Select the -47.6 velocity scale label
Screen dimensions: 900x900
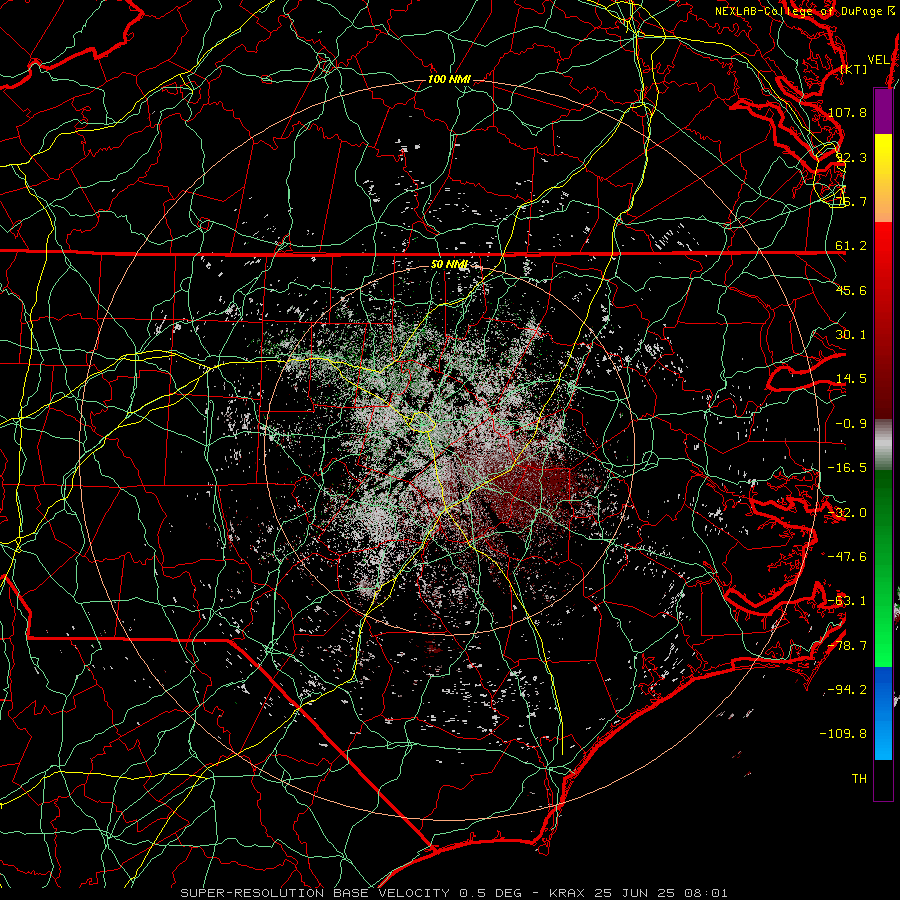point(847,557)
